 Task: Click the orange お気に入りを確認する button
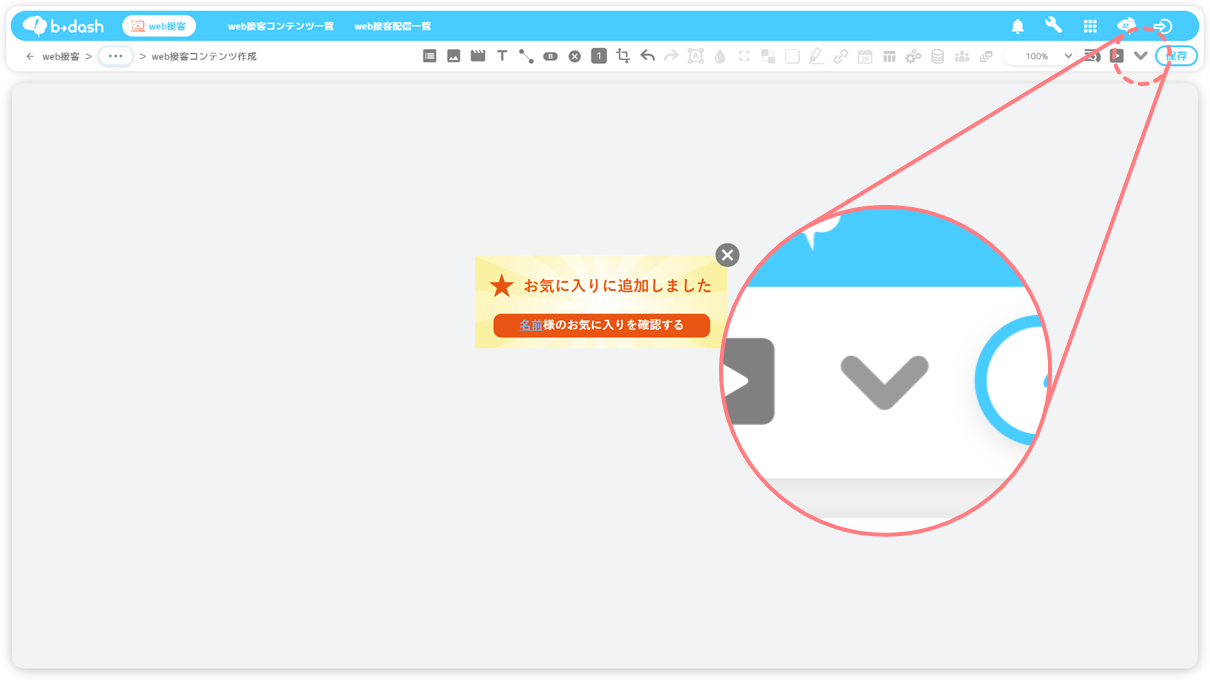[x=601, y=325]
